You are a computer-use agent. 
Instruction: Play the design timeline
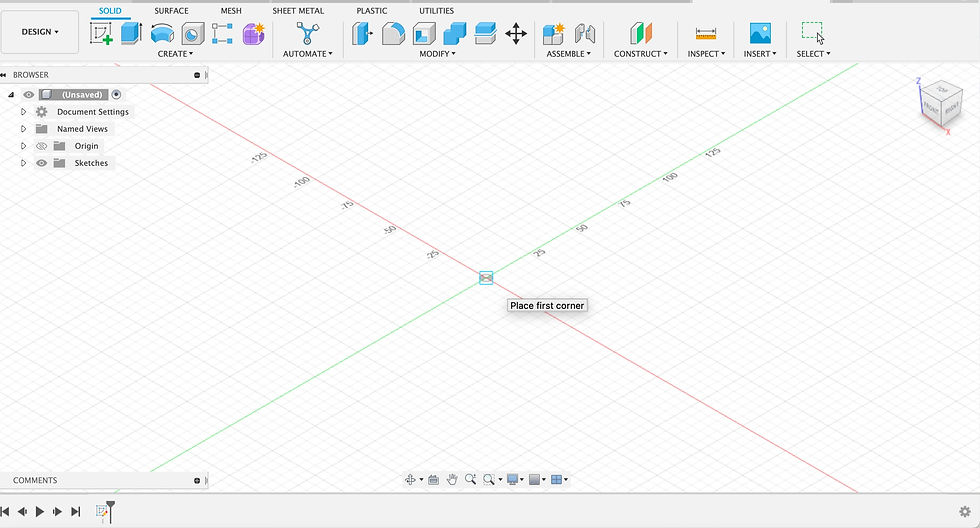[40, 512]
